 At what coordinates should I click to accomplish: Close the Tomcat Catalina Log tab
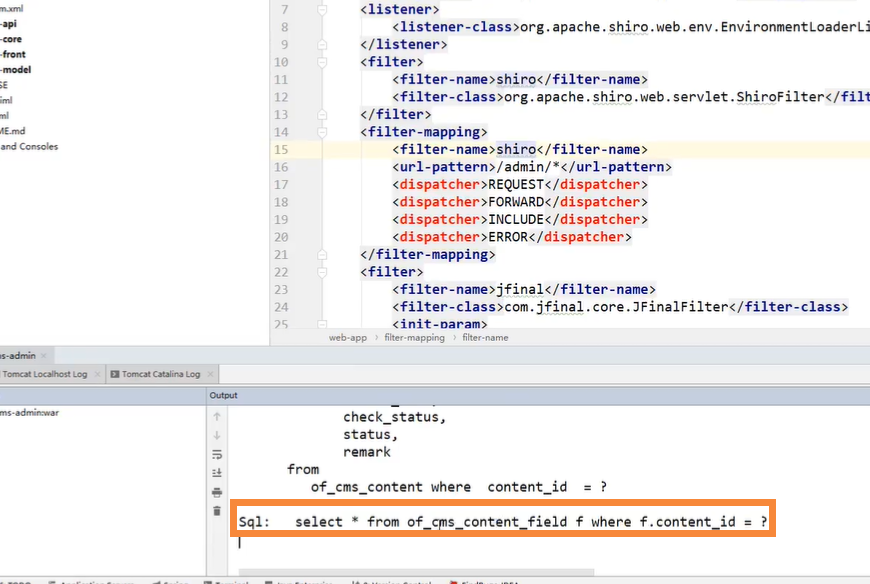[x=210, y=374]
